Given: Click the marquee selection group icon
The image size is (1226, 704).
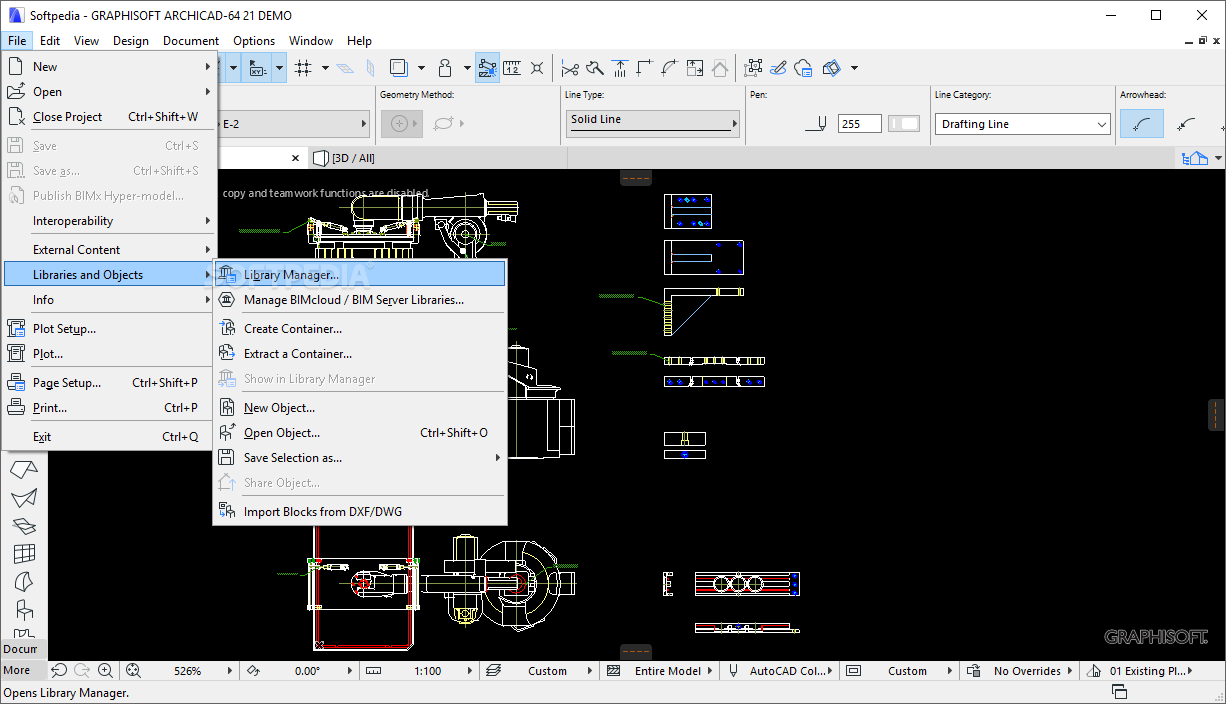Looking at the screenshot, I should point(754,68).
